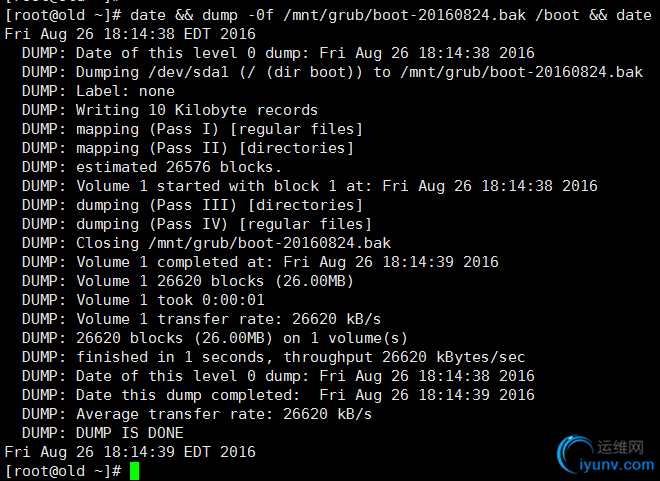
Task: Click 'DUMP IS DONE' line
Action: click(x=103, y=433)
